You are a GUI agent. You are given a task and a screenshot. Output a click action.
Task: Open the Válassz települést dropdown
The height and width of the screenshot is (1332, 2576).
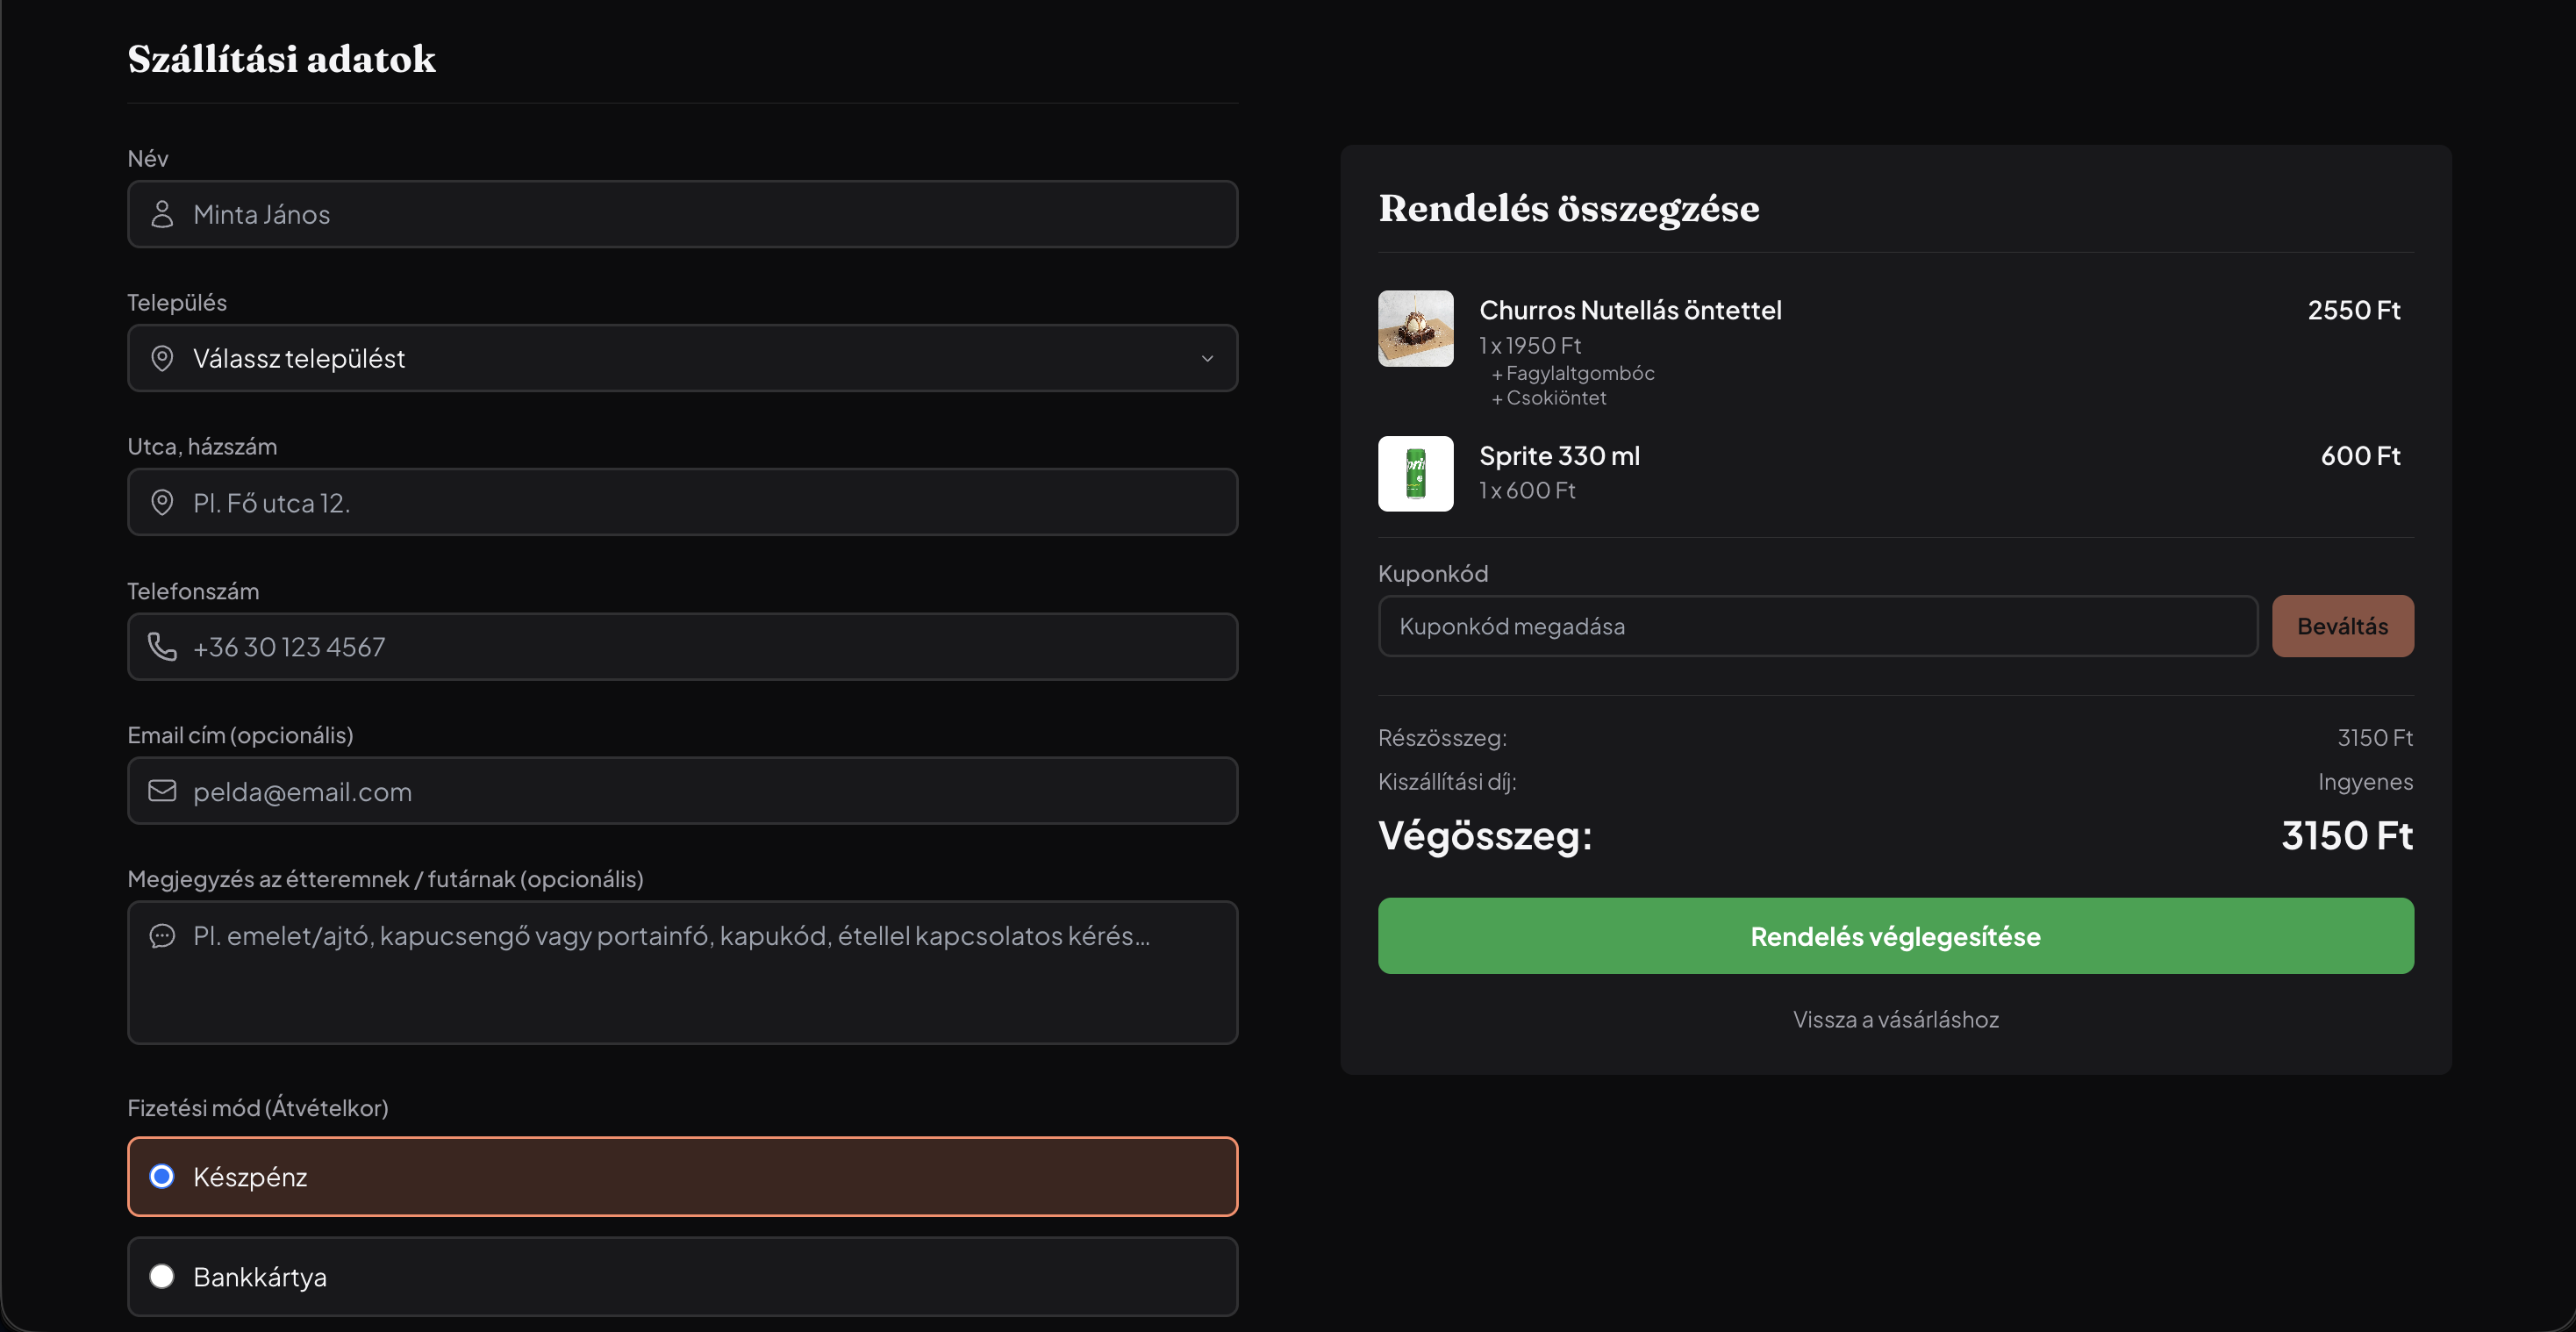683,358
